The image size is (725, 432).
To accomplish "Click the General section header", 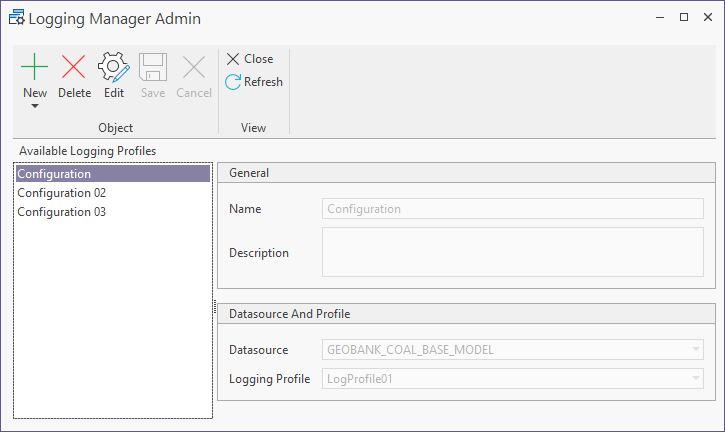I will coord(466,173).
